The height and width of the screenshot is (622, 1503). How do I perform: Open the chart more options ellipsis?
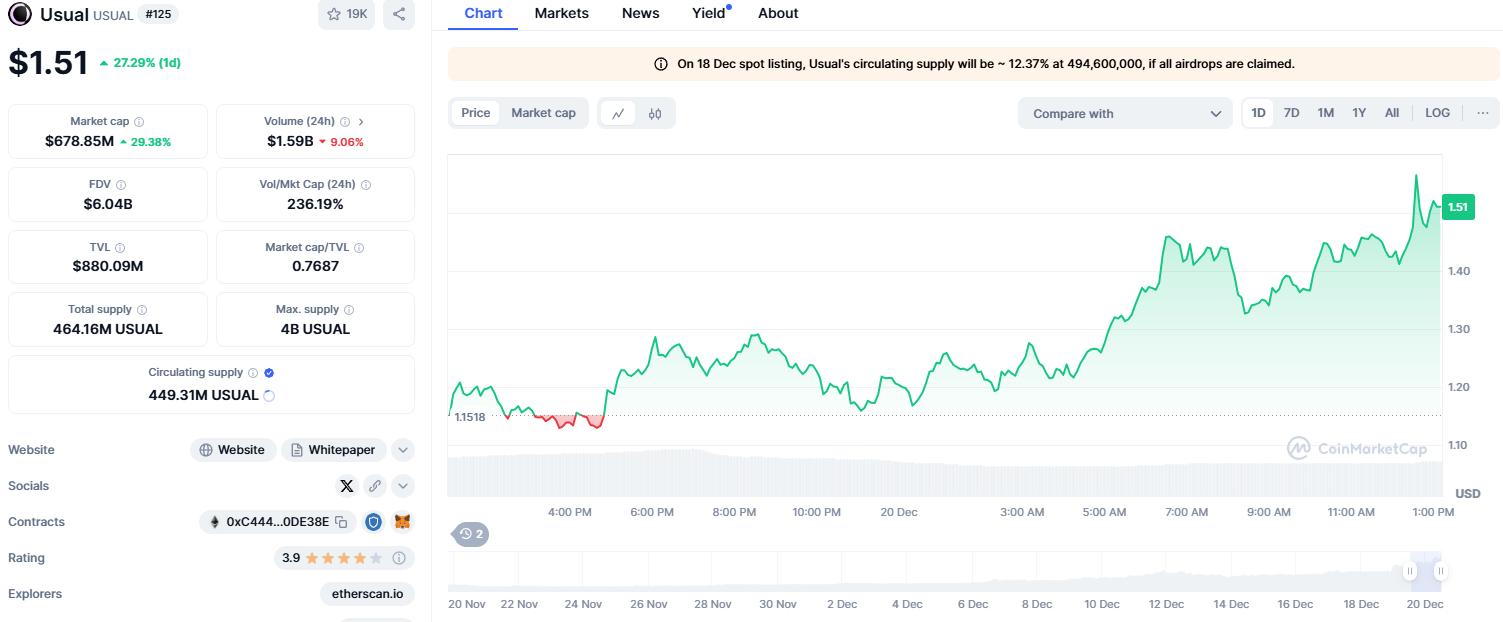[1482, 113]
